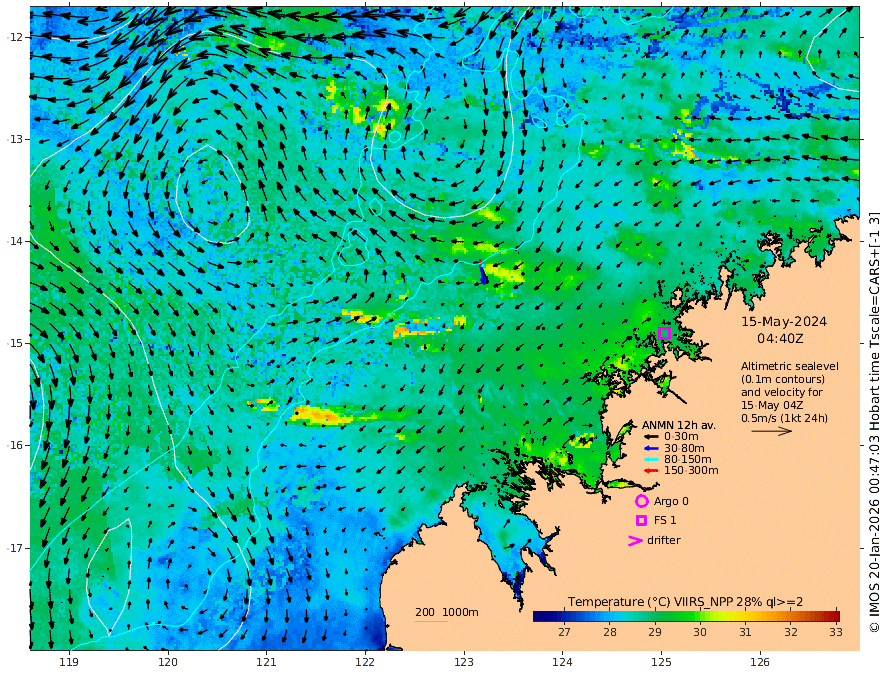Click the drifter magenta arrowhead legend icon
880x680 pixels.
tap(635, 540)
